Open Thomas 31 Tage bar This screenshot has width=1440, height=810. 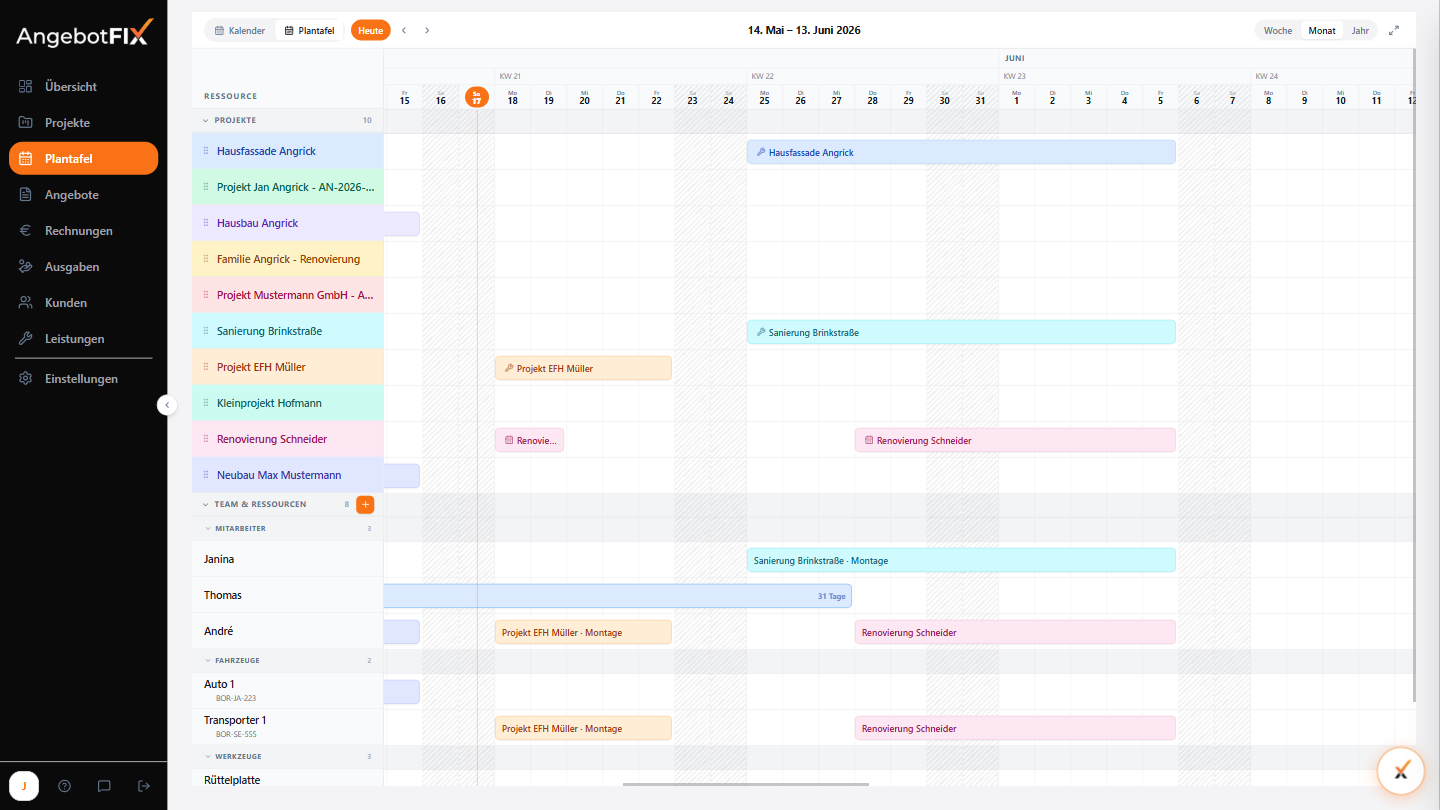click(618, 596)
